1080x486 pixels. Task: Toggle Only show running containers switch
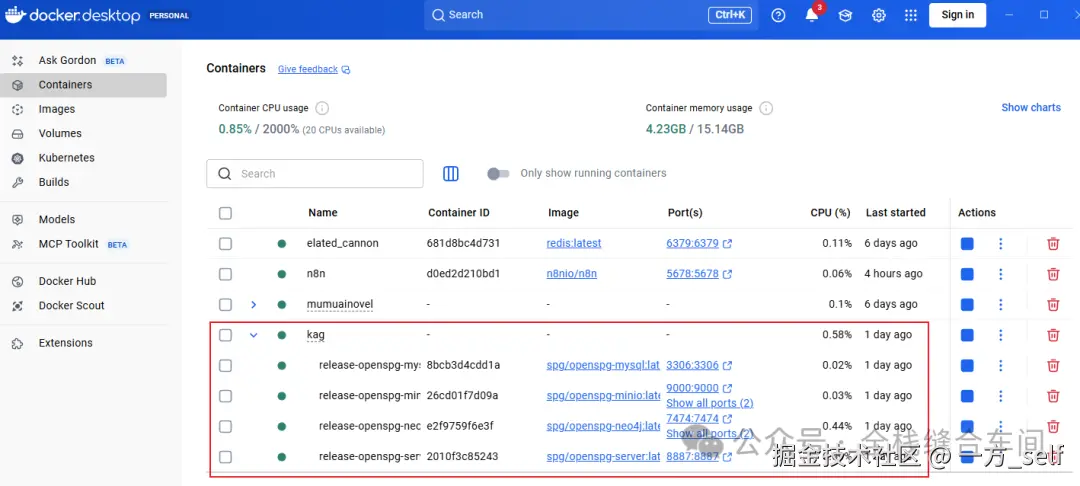498,173
